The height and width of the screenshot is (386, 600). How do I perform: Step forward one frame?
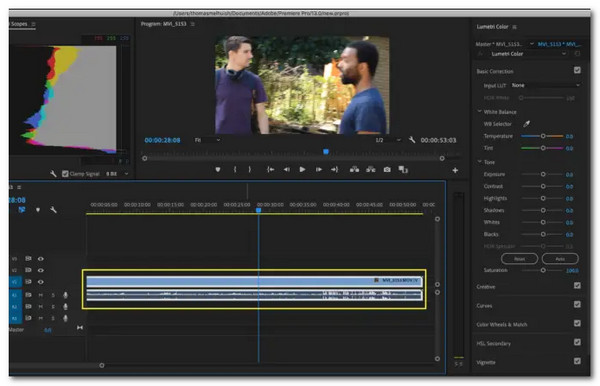[x=318, y=169]
